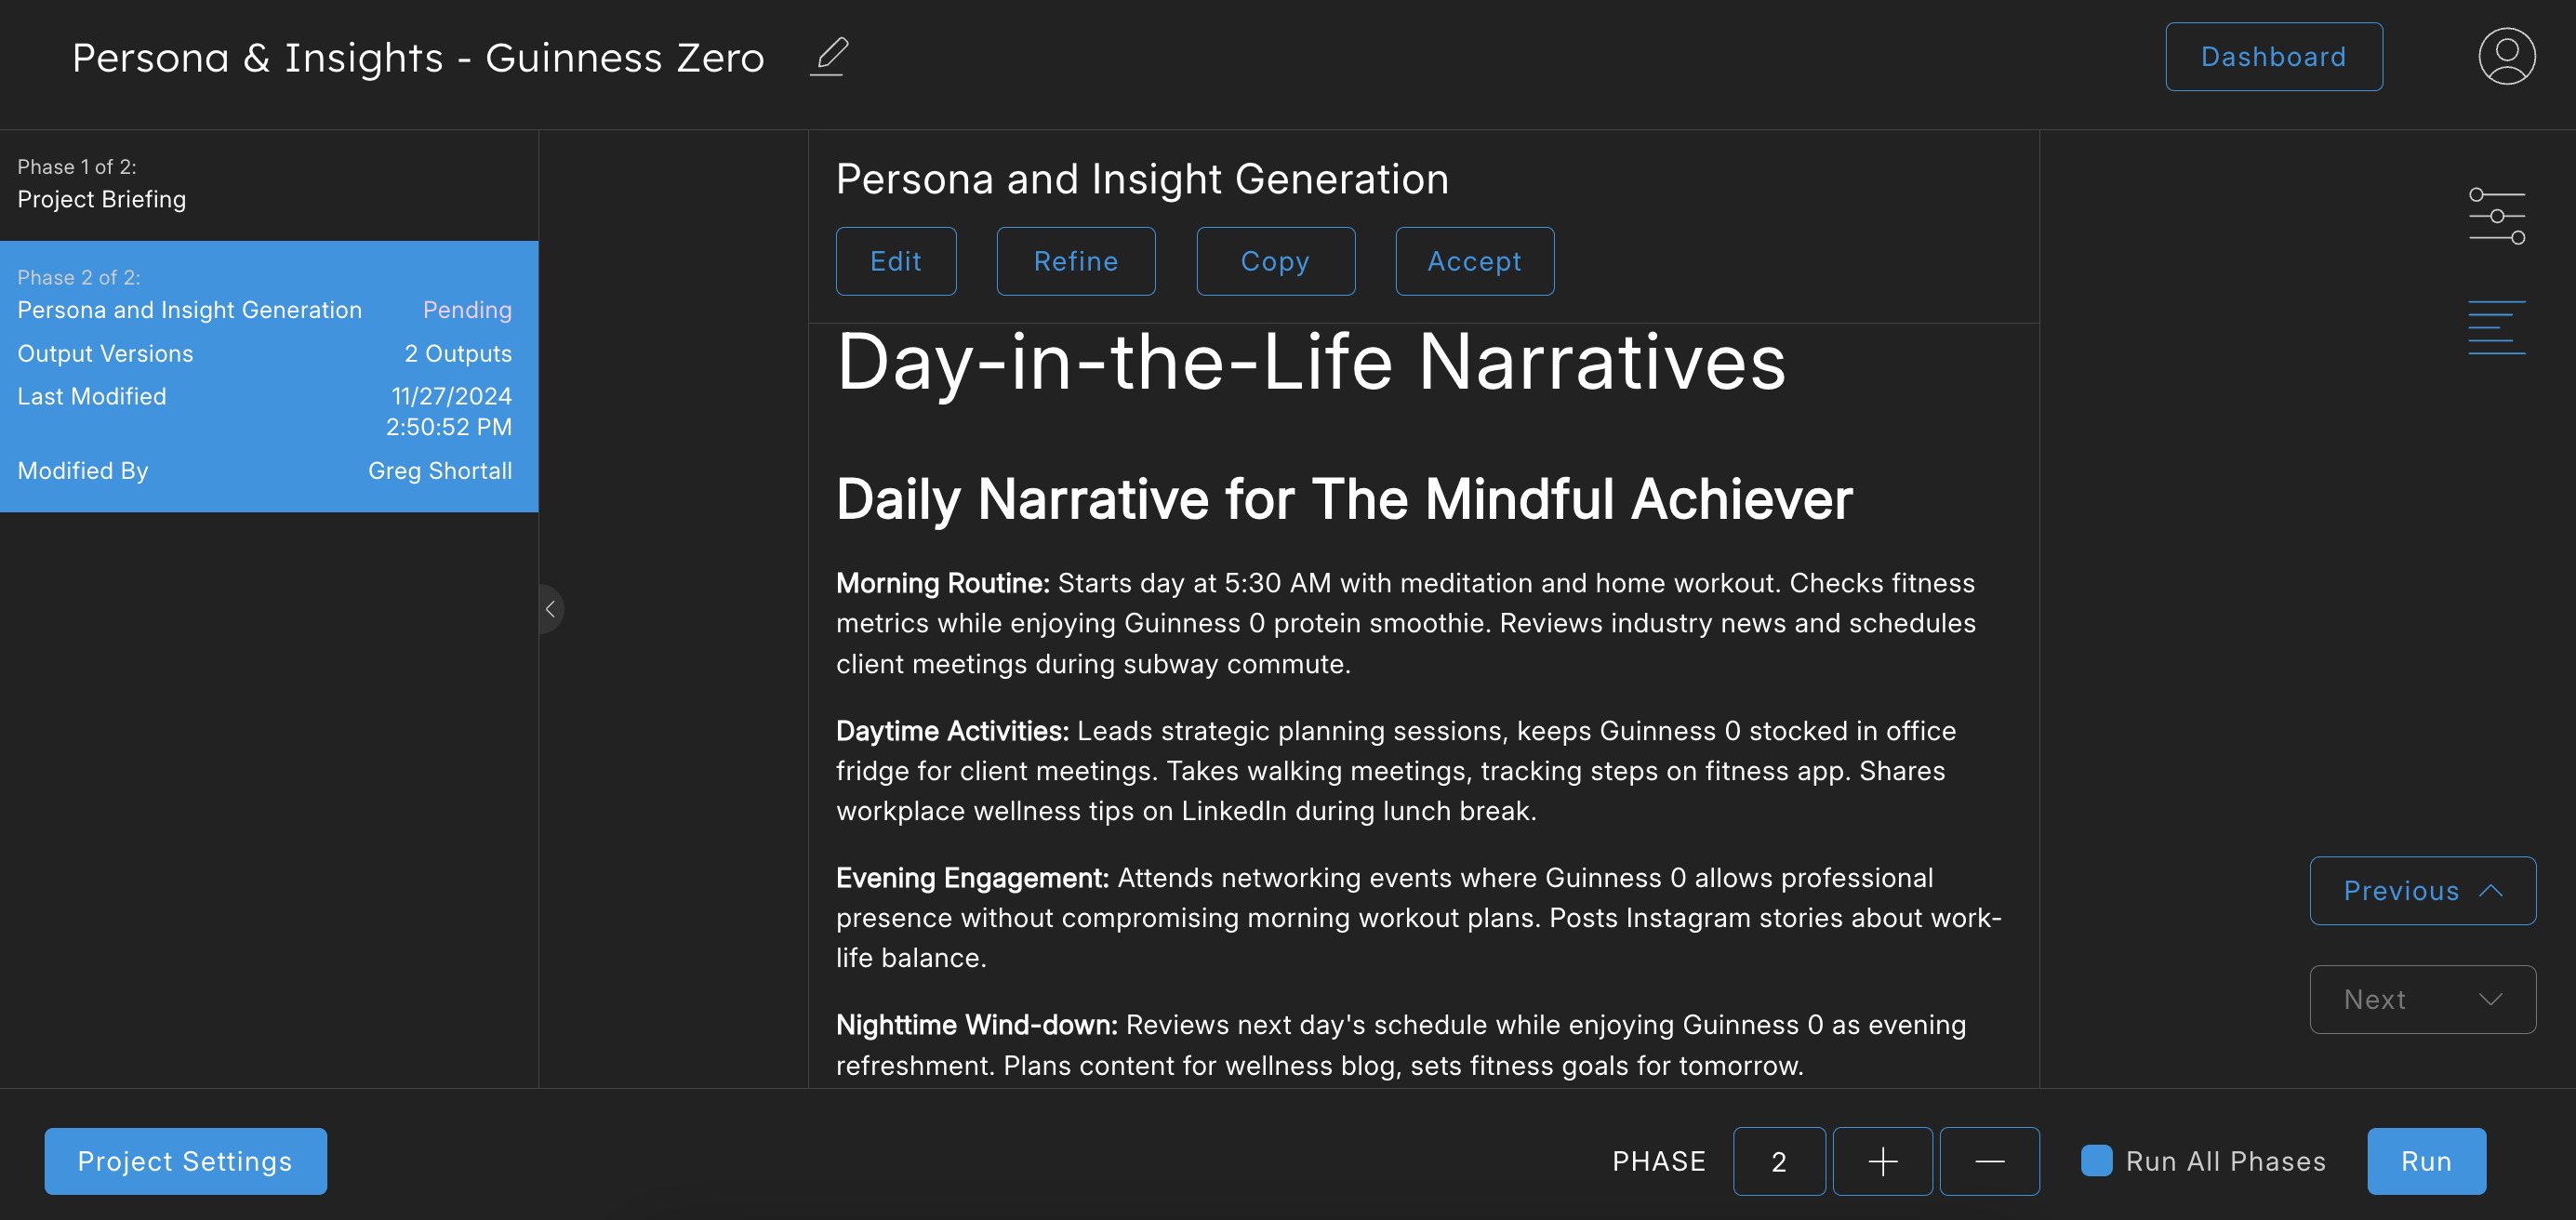Accept the persona output
Viewport: 2576px width, 1220px height.
[x=1474, y=261]
